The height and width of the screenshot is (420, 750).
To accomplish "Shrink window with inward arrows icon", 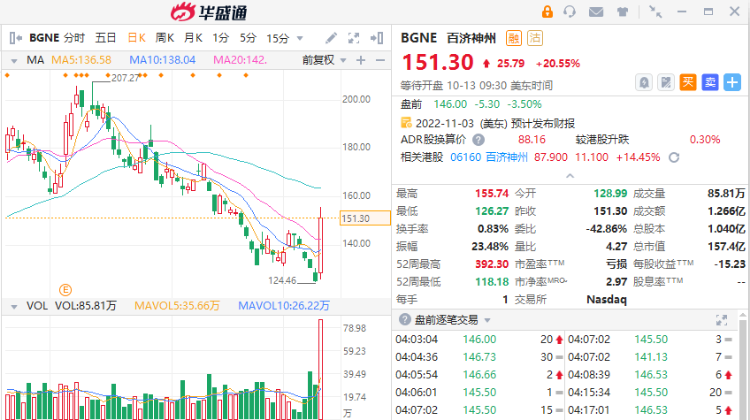I will point(655,11).
